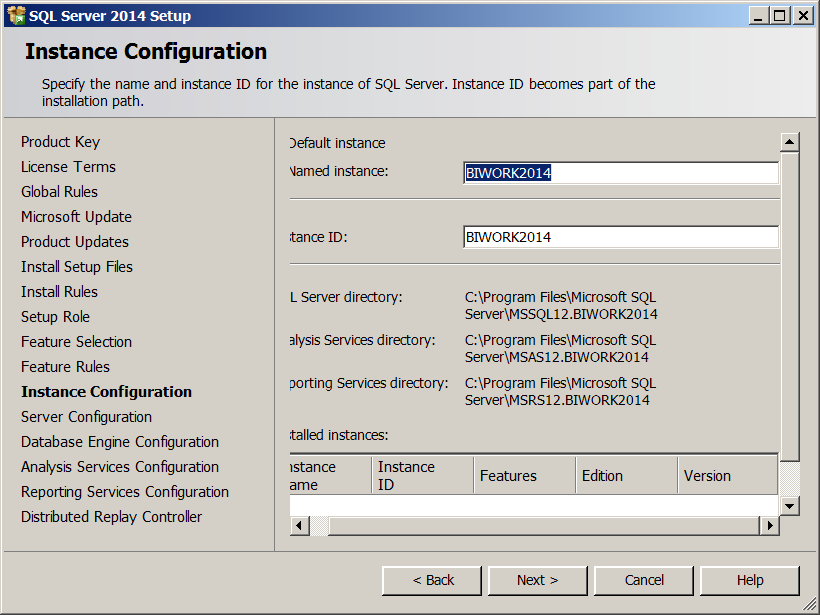Select the Default instance option
This screenshot has width=820, height=615.
337,143
